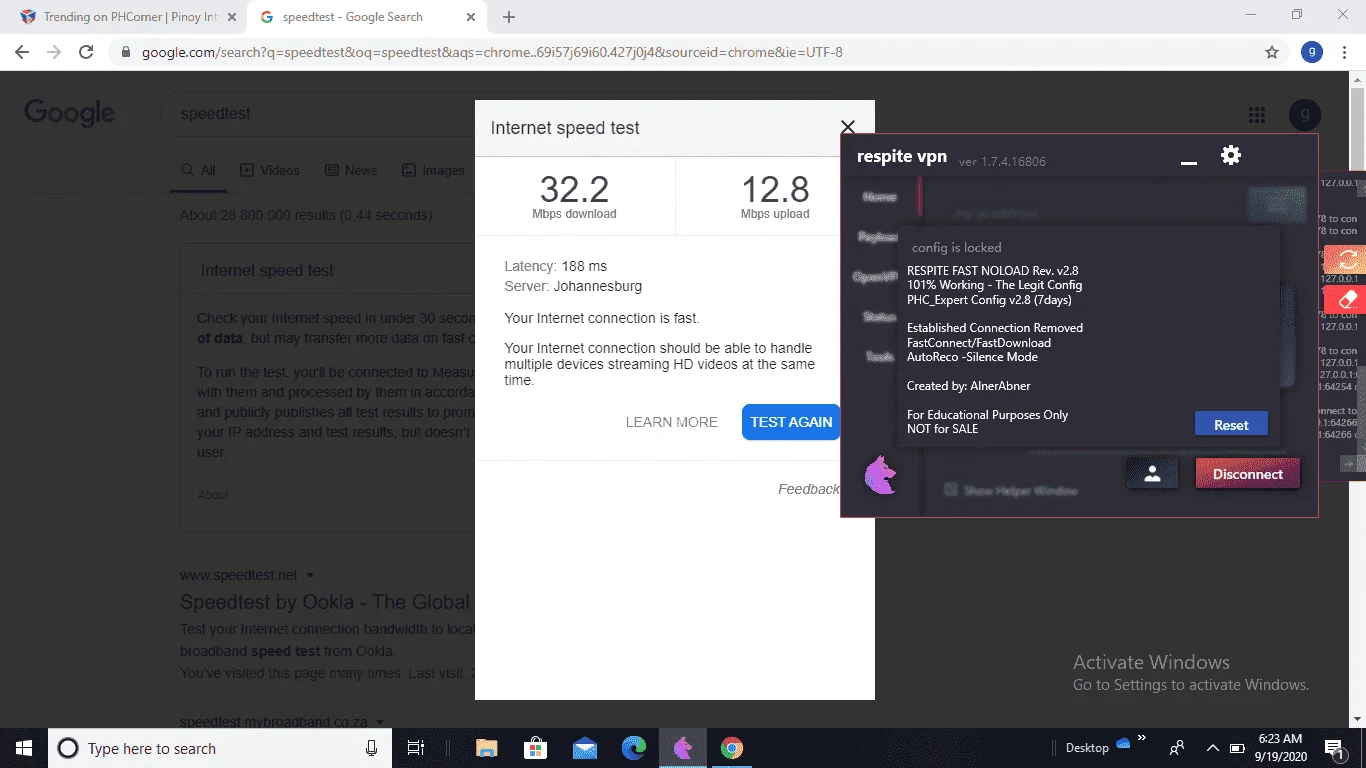
Task: Toggle the Show Helper Window checkbox
Action: [x=951, y=490]
